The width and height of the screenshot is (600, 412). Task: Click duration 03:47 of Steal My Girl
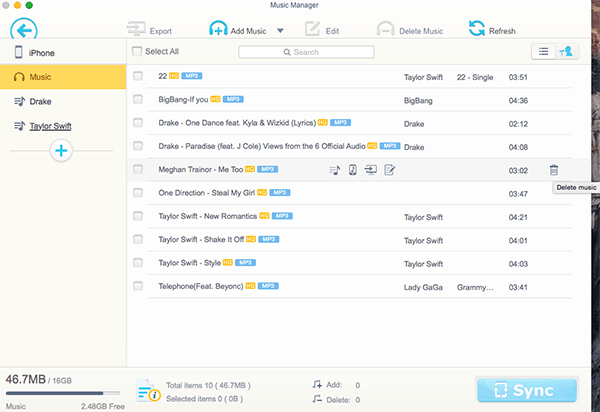click(518, 194)
